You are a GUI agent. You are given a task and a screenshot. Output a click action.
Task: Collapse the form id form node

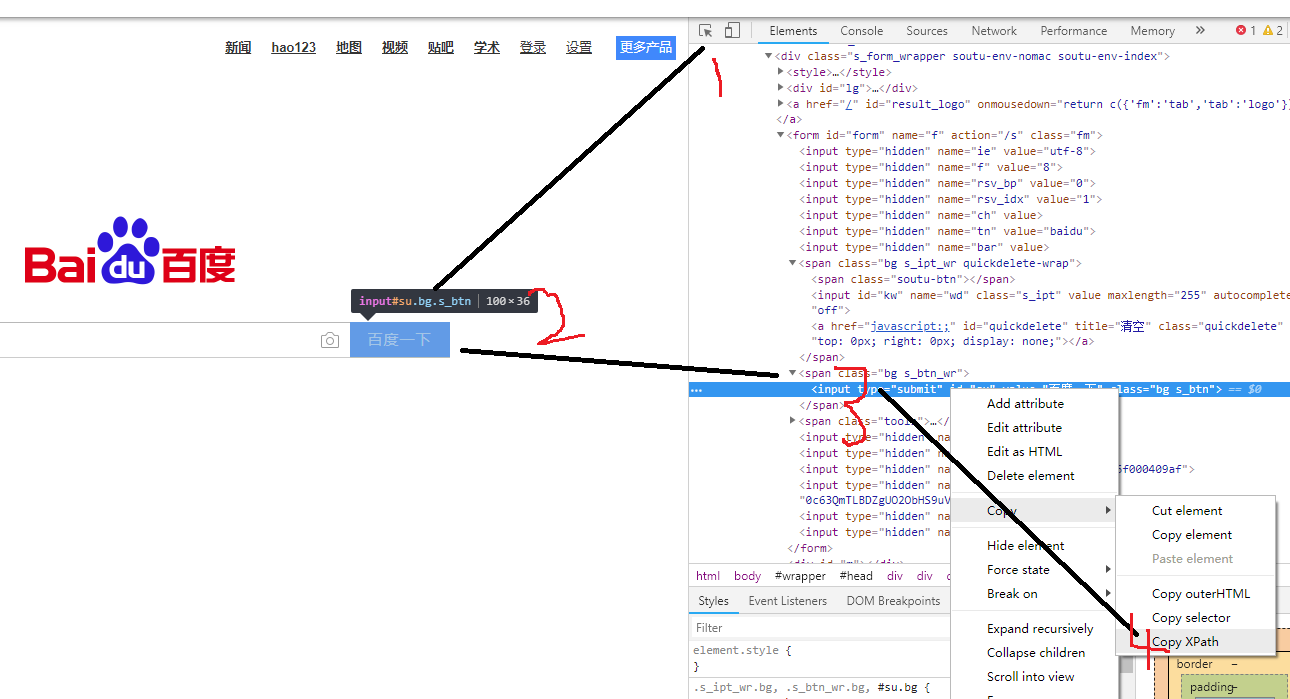pyautogui.click(x=782, y=136)
